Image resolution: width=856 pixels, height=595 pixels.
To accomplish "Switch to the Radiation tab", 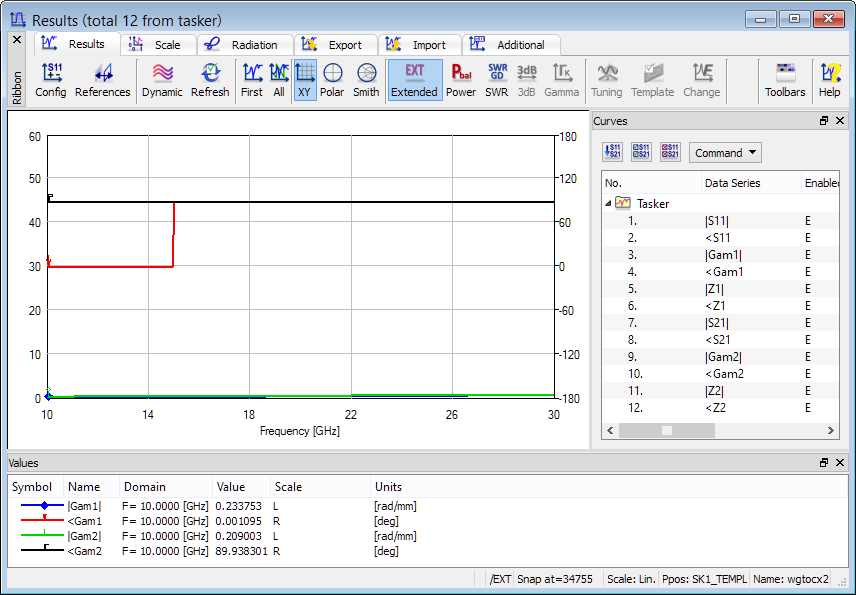I will 244,45.
